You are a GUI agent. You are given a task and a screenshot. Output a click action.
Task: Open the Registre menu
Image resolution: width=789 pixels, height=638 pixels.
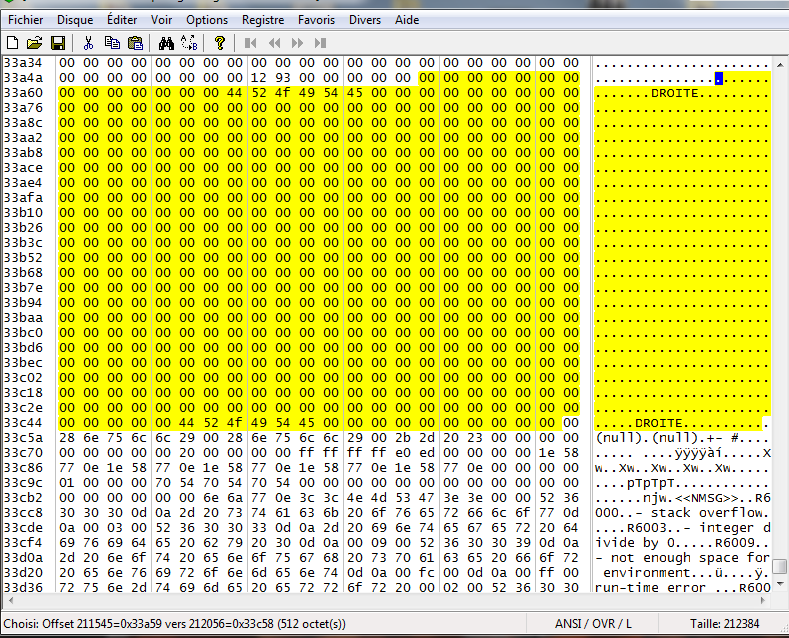click(x=263, y=20)
